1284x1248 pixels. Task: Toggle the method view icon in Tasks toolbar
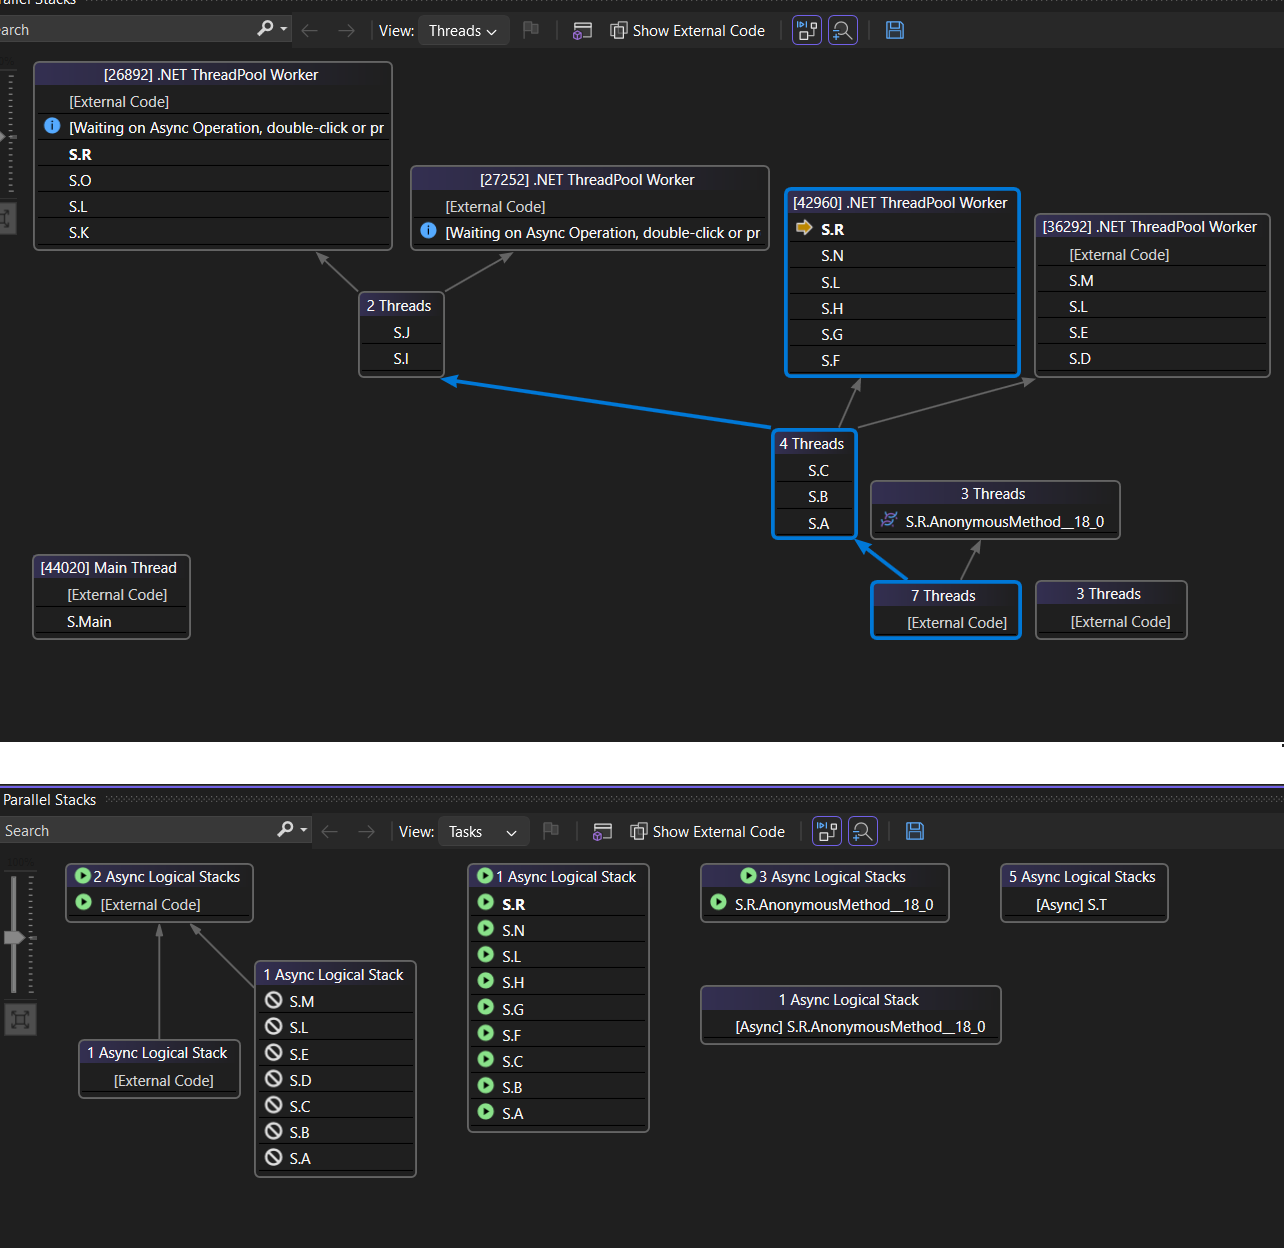[x=602, y=831]
